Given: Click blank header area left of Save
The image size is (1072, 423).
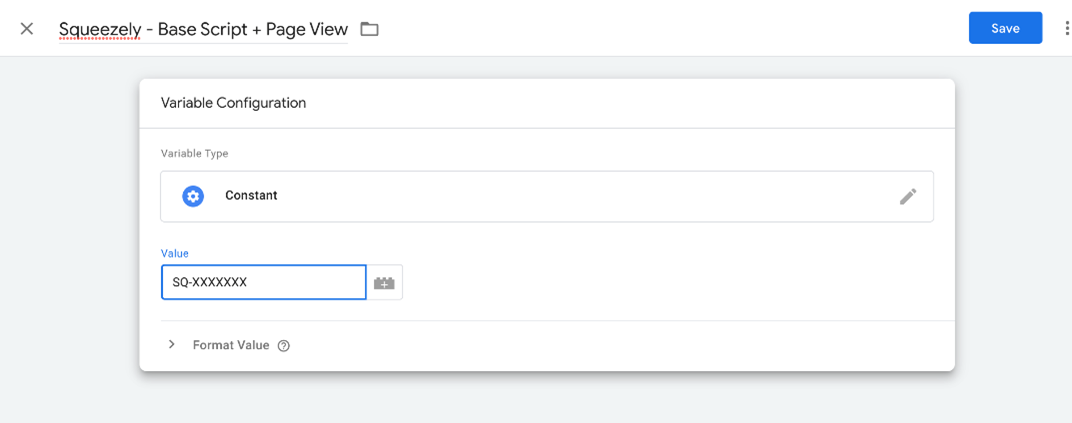Looking at the screenshot, I should pos(680,28).
